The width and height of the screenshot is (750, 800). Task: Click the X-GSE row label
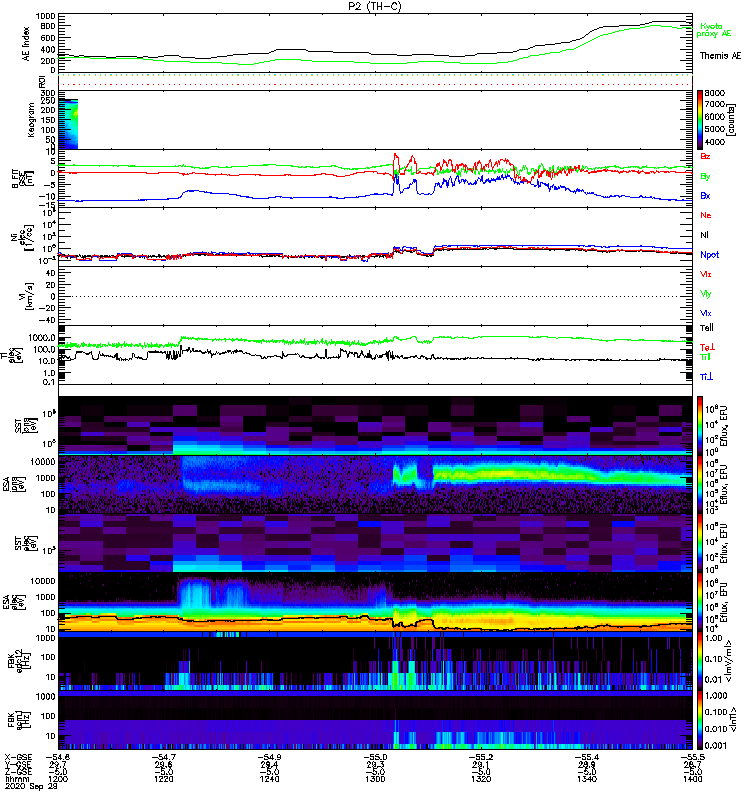point(16,757)
